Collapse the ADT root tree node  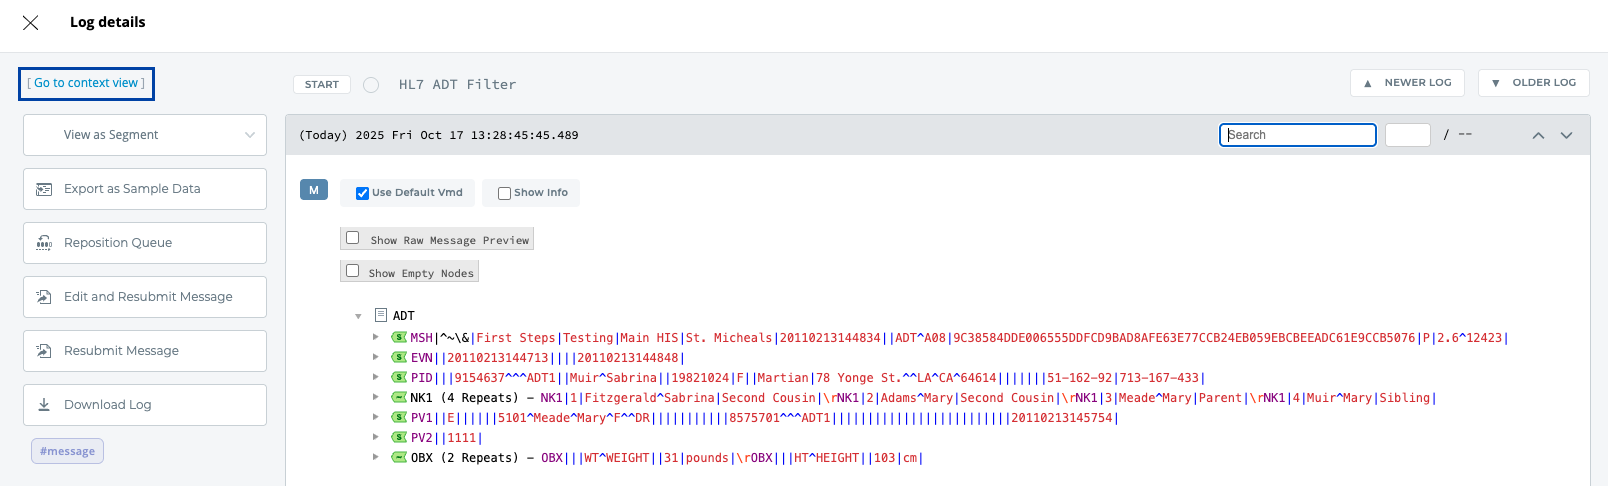(x=358, y=316)
